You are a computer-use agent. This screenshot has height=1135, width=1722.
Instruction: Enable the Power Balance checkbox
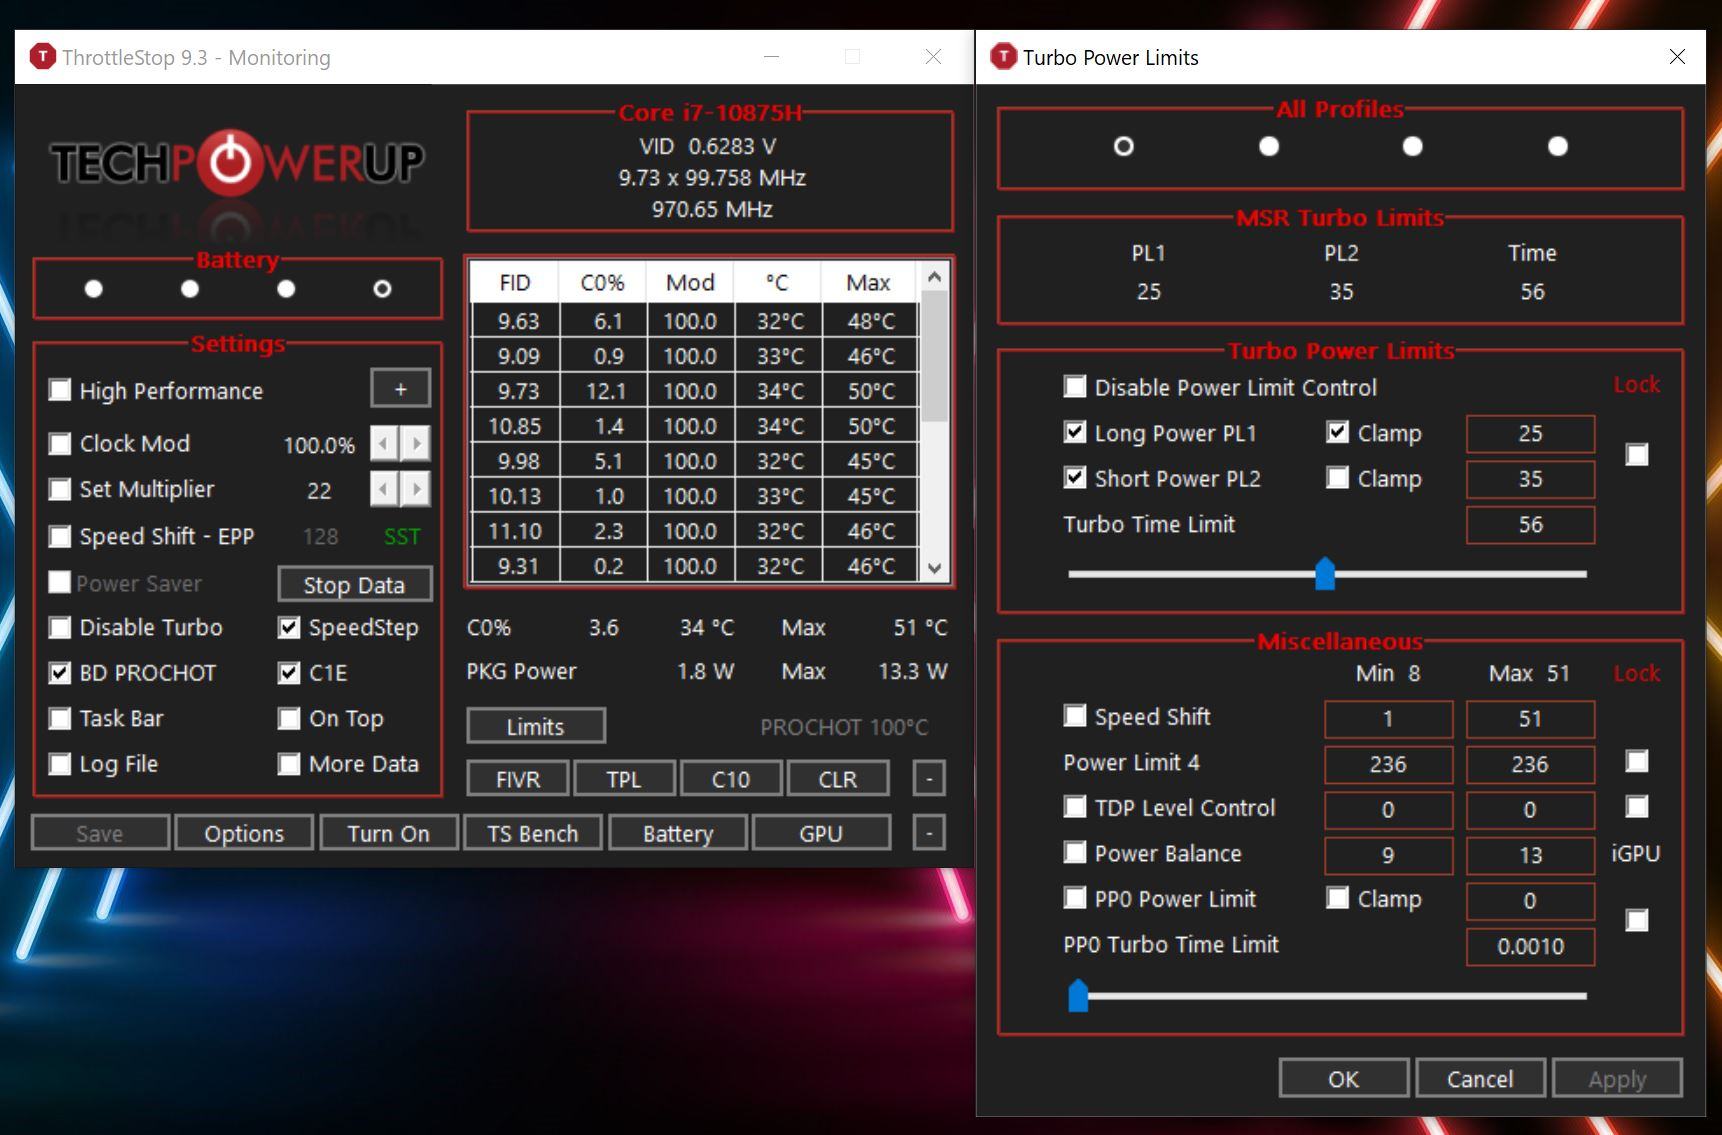pyautogui.click(x=1075, y=853)
